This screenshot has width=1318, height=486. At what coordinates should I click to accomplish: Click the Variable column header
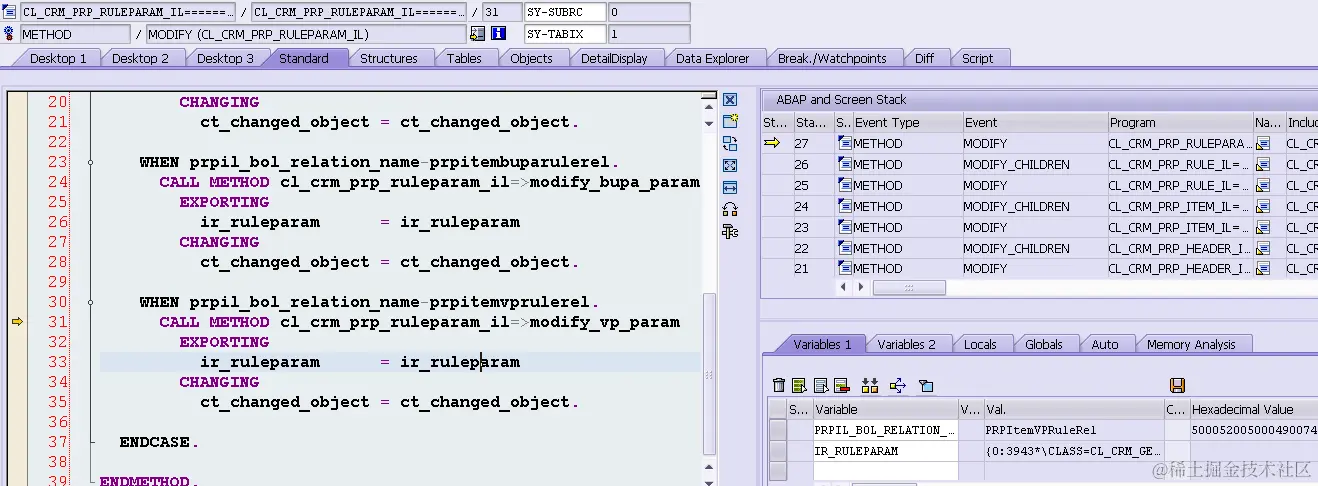885,409
